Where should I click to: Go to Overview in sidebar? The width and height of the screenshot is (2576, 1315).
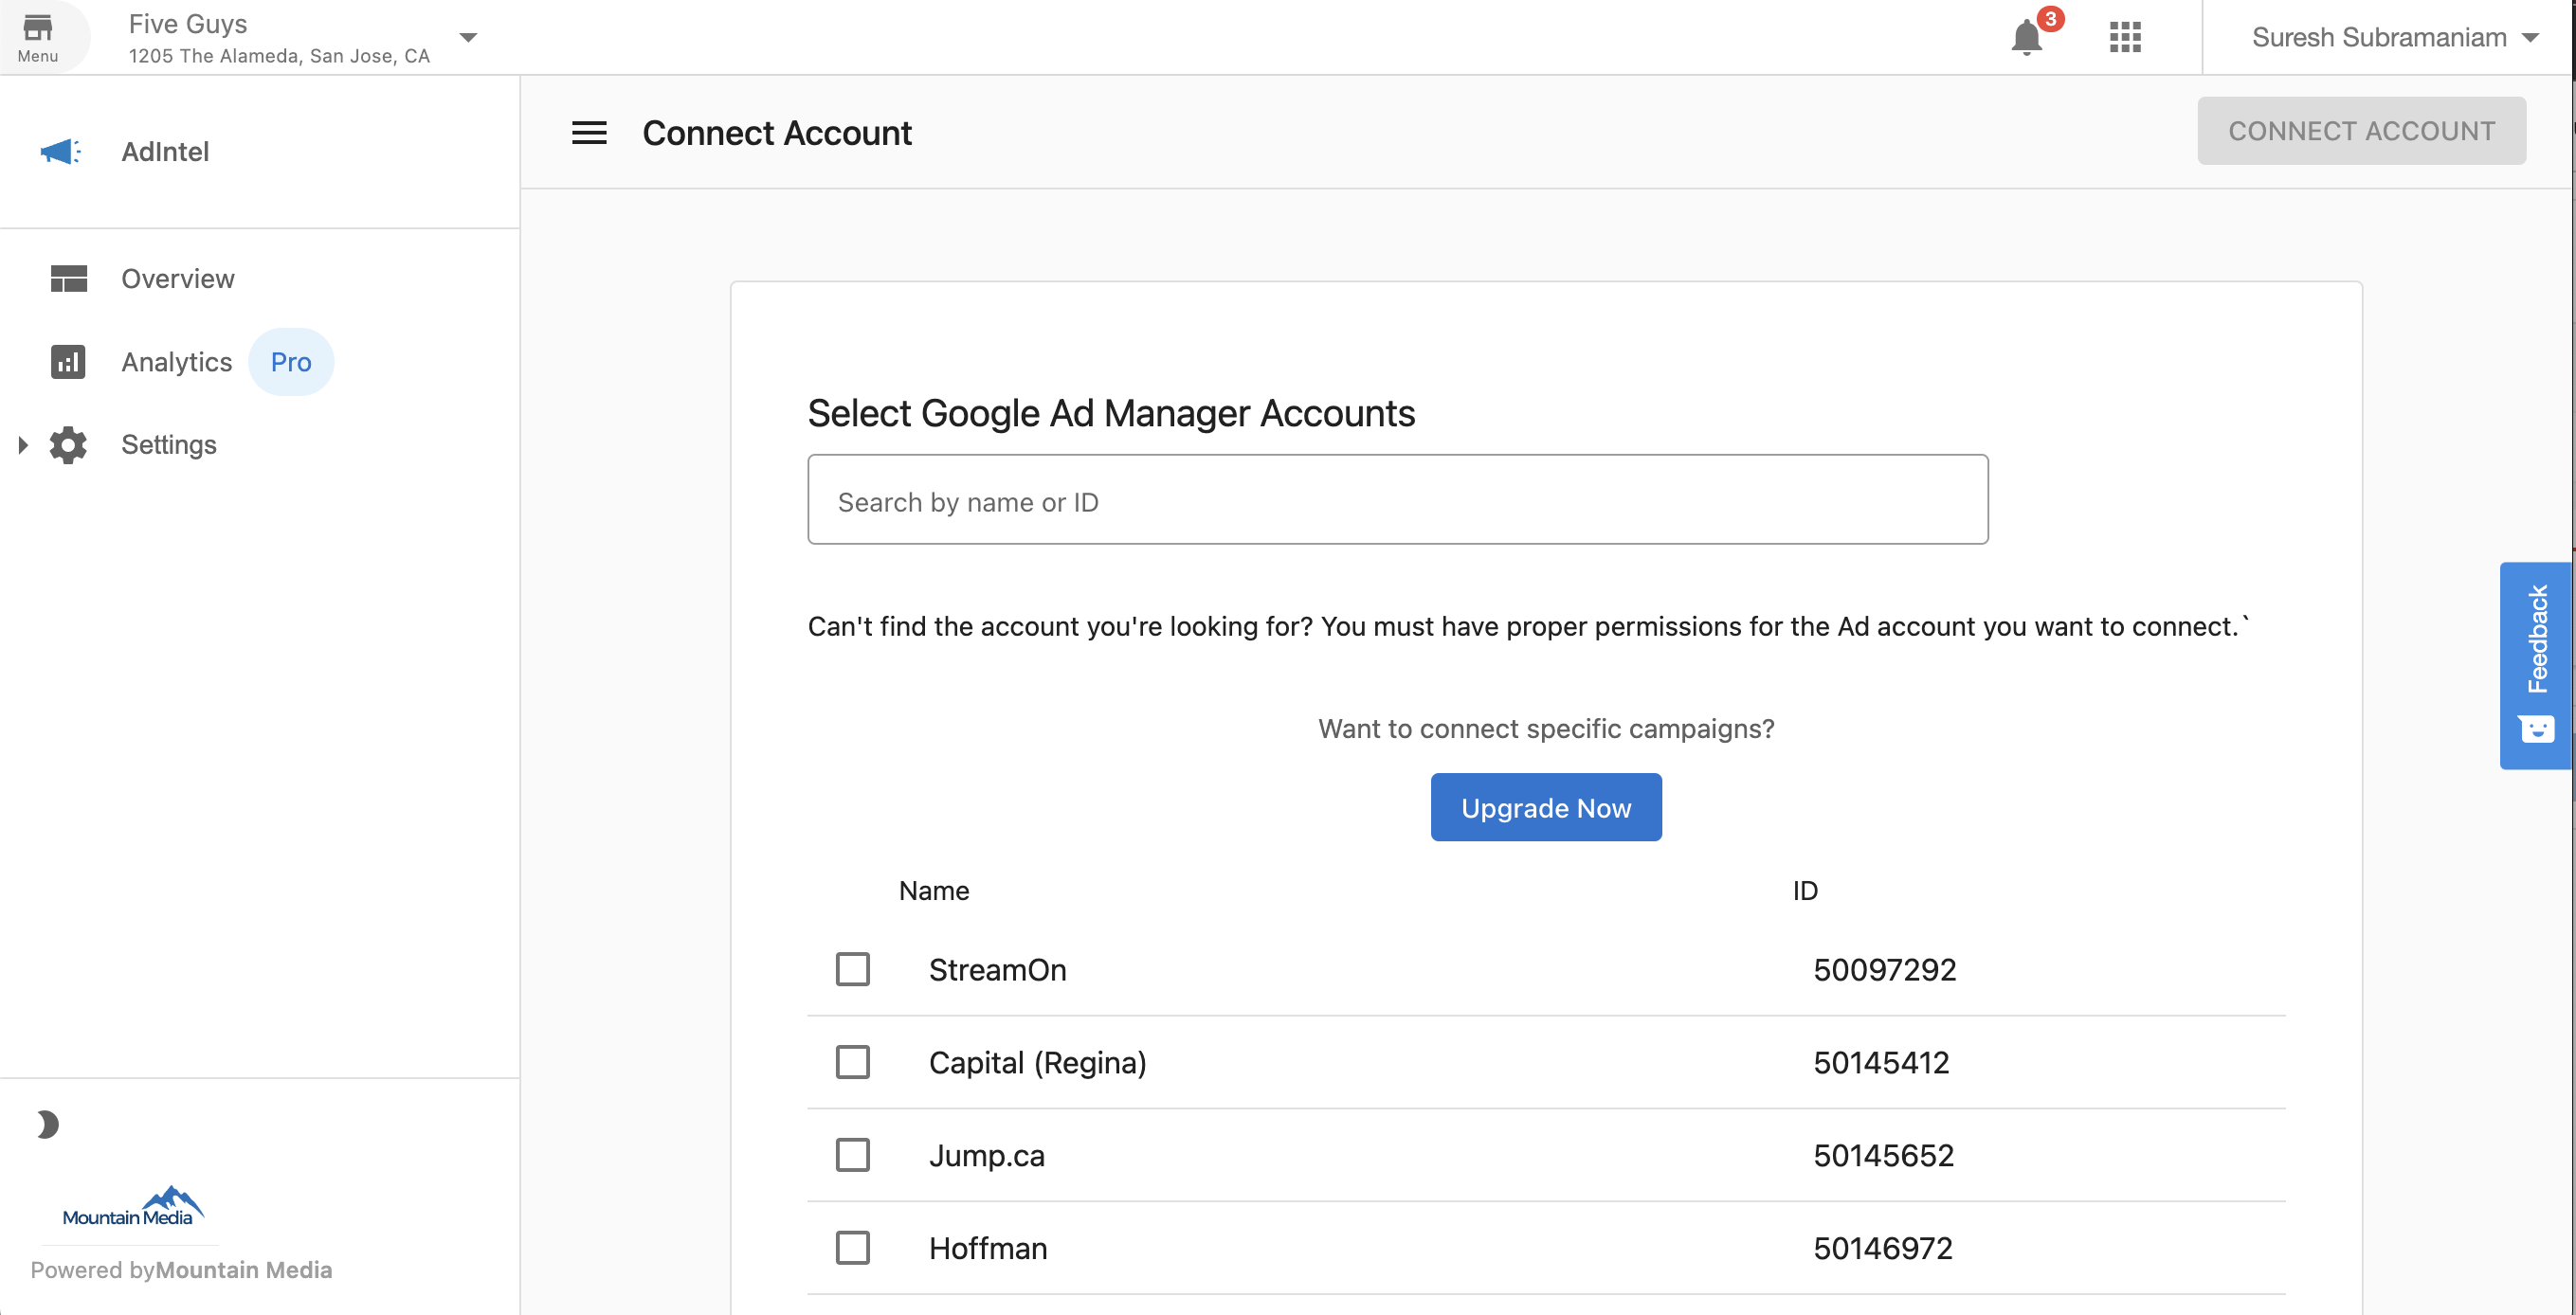pos(178,278)
